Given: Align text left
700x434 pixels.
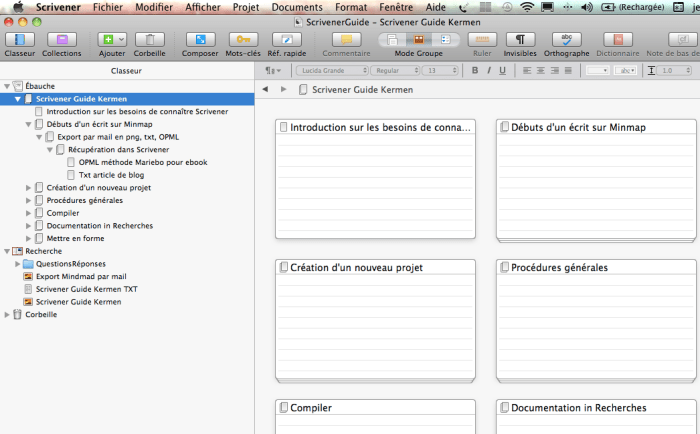Looking at the screenshot, I should (x=527, y=71).
